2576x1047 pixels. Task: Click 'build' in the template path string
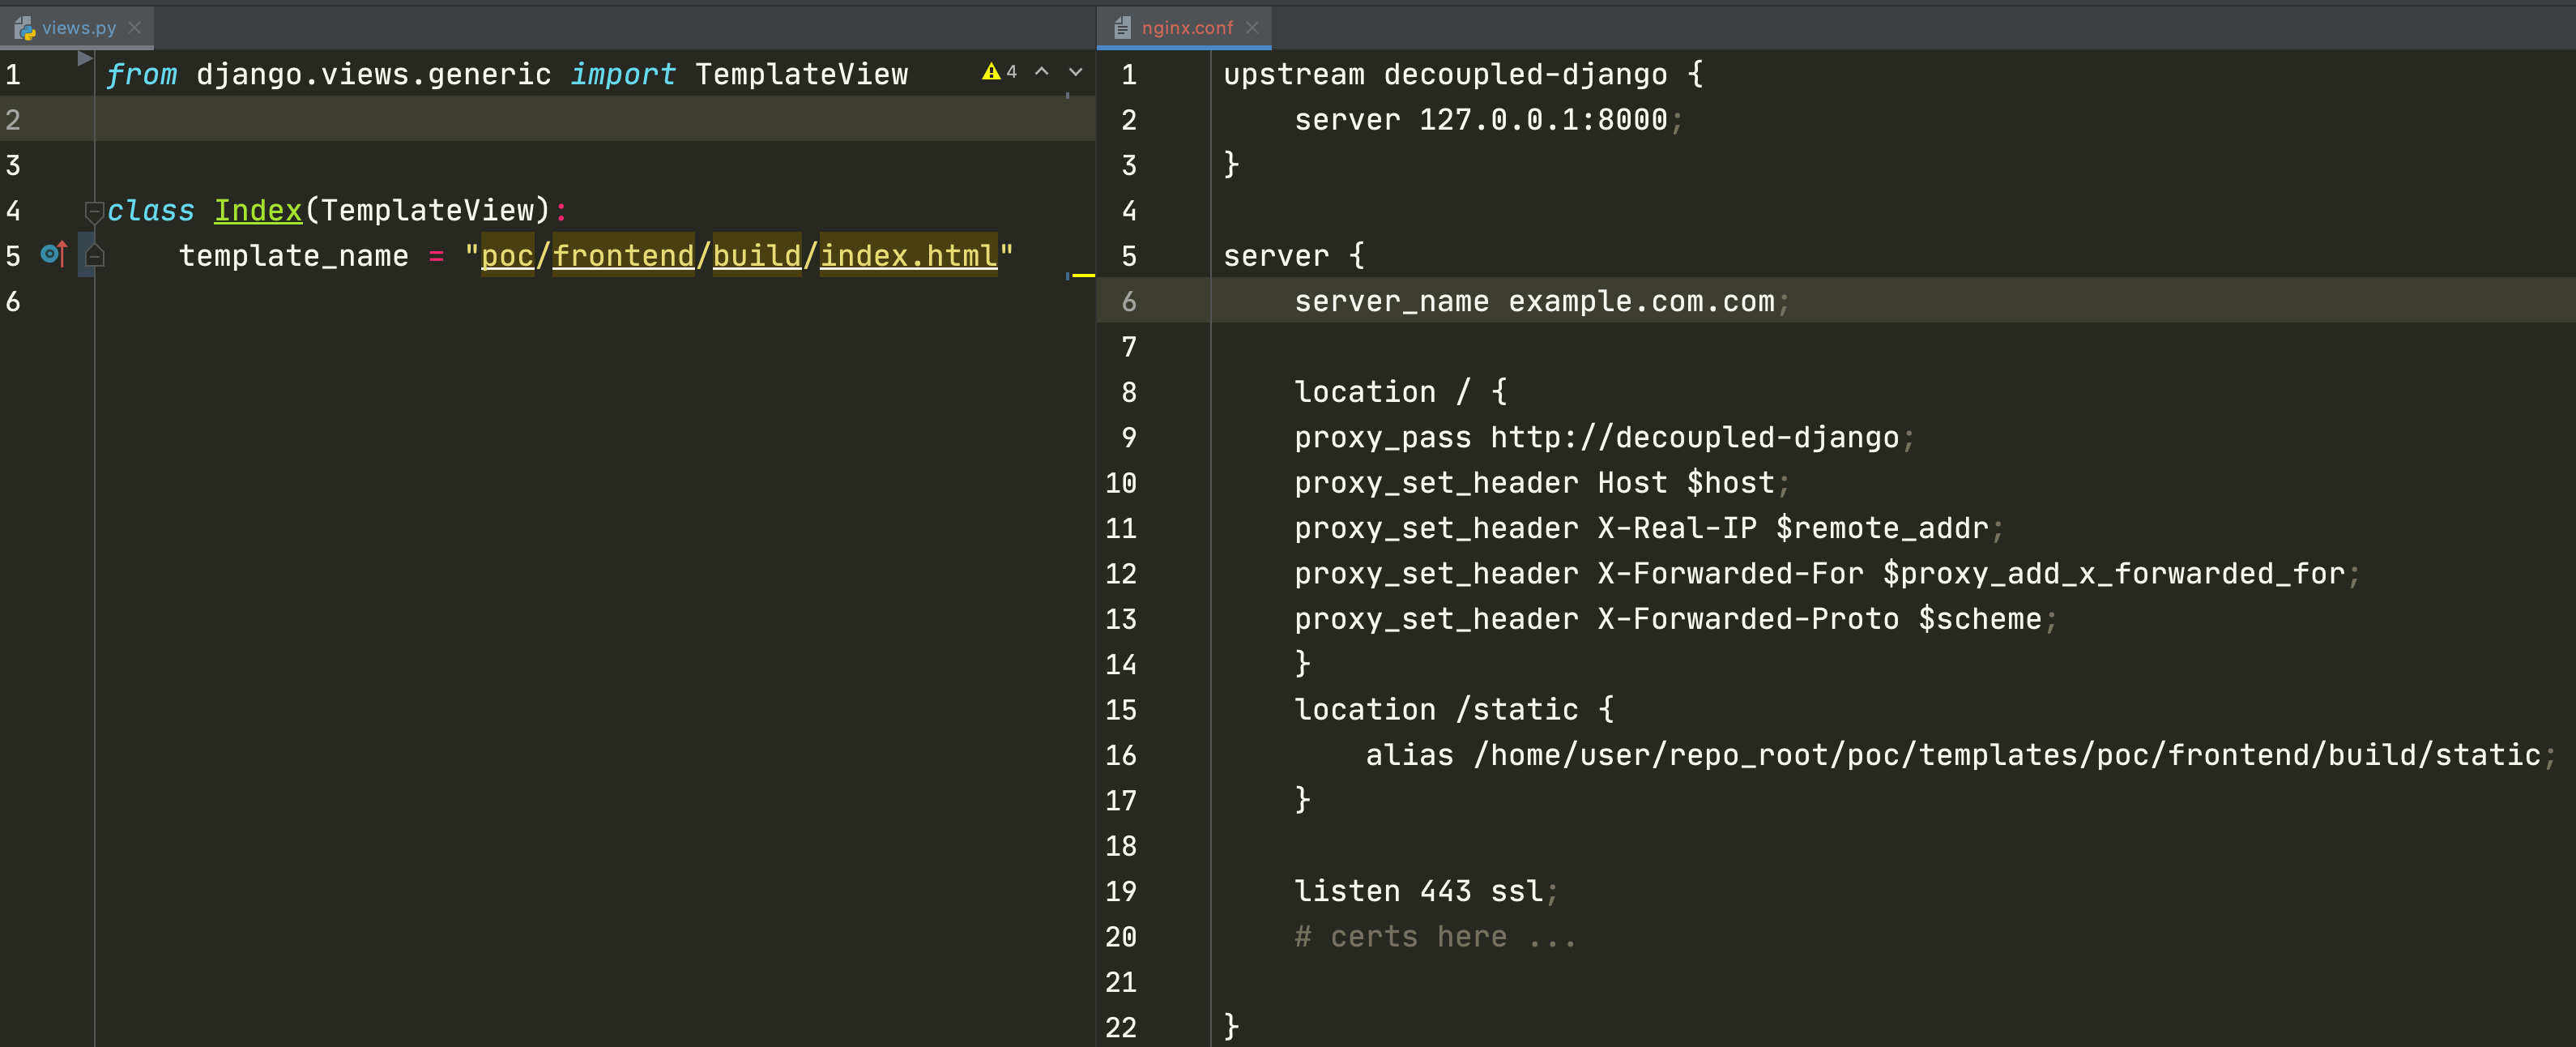point(757,256)
